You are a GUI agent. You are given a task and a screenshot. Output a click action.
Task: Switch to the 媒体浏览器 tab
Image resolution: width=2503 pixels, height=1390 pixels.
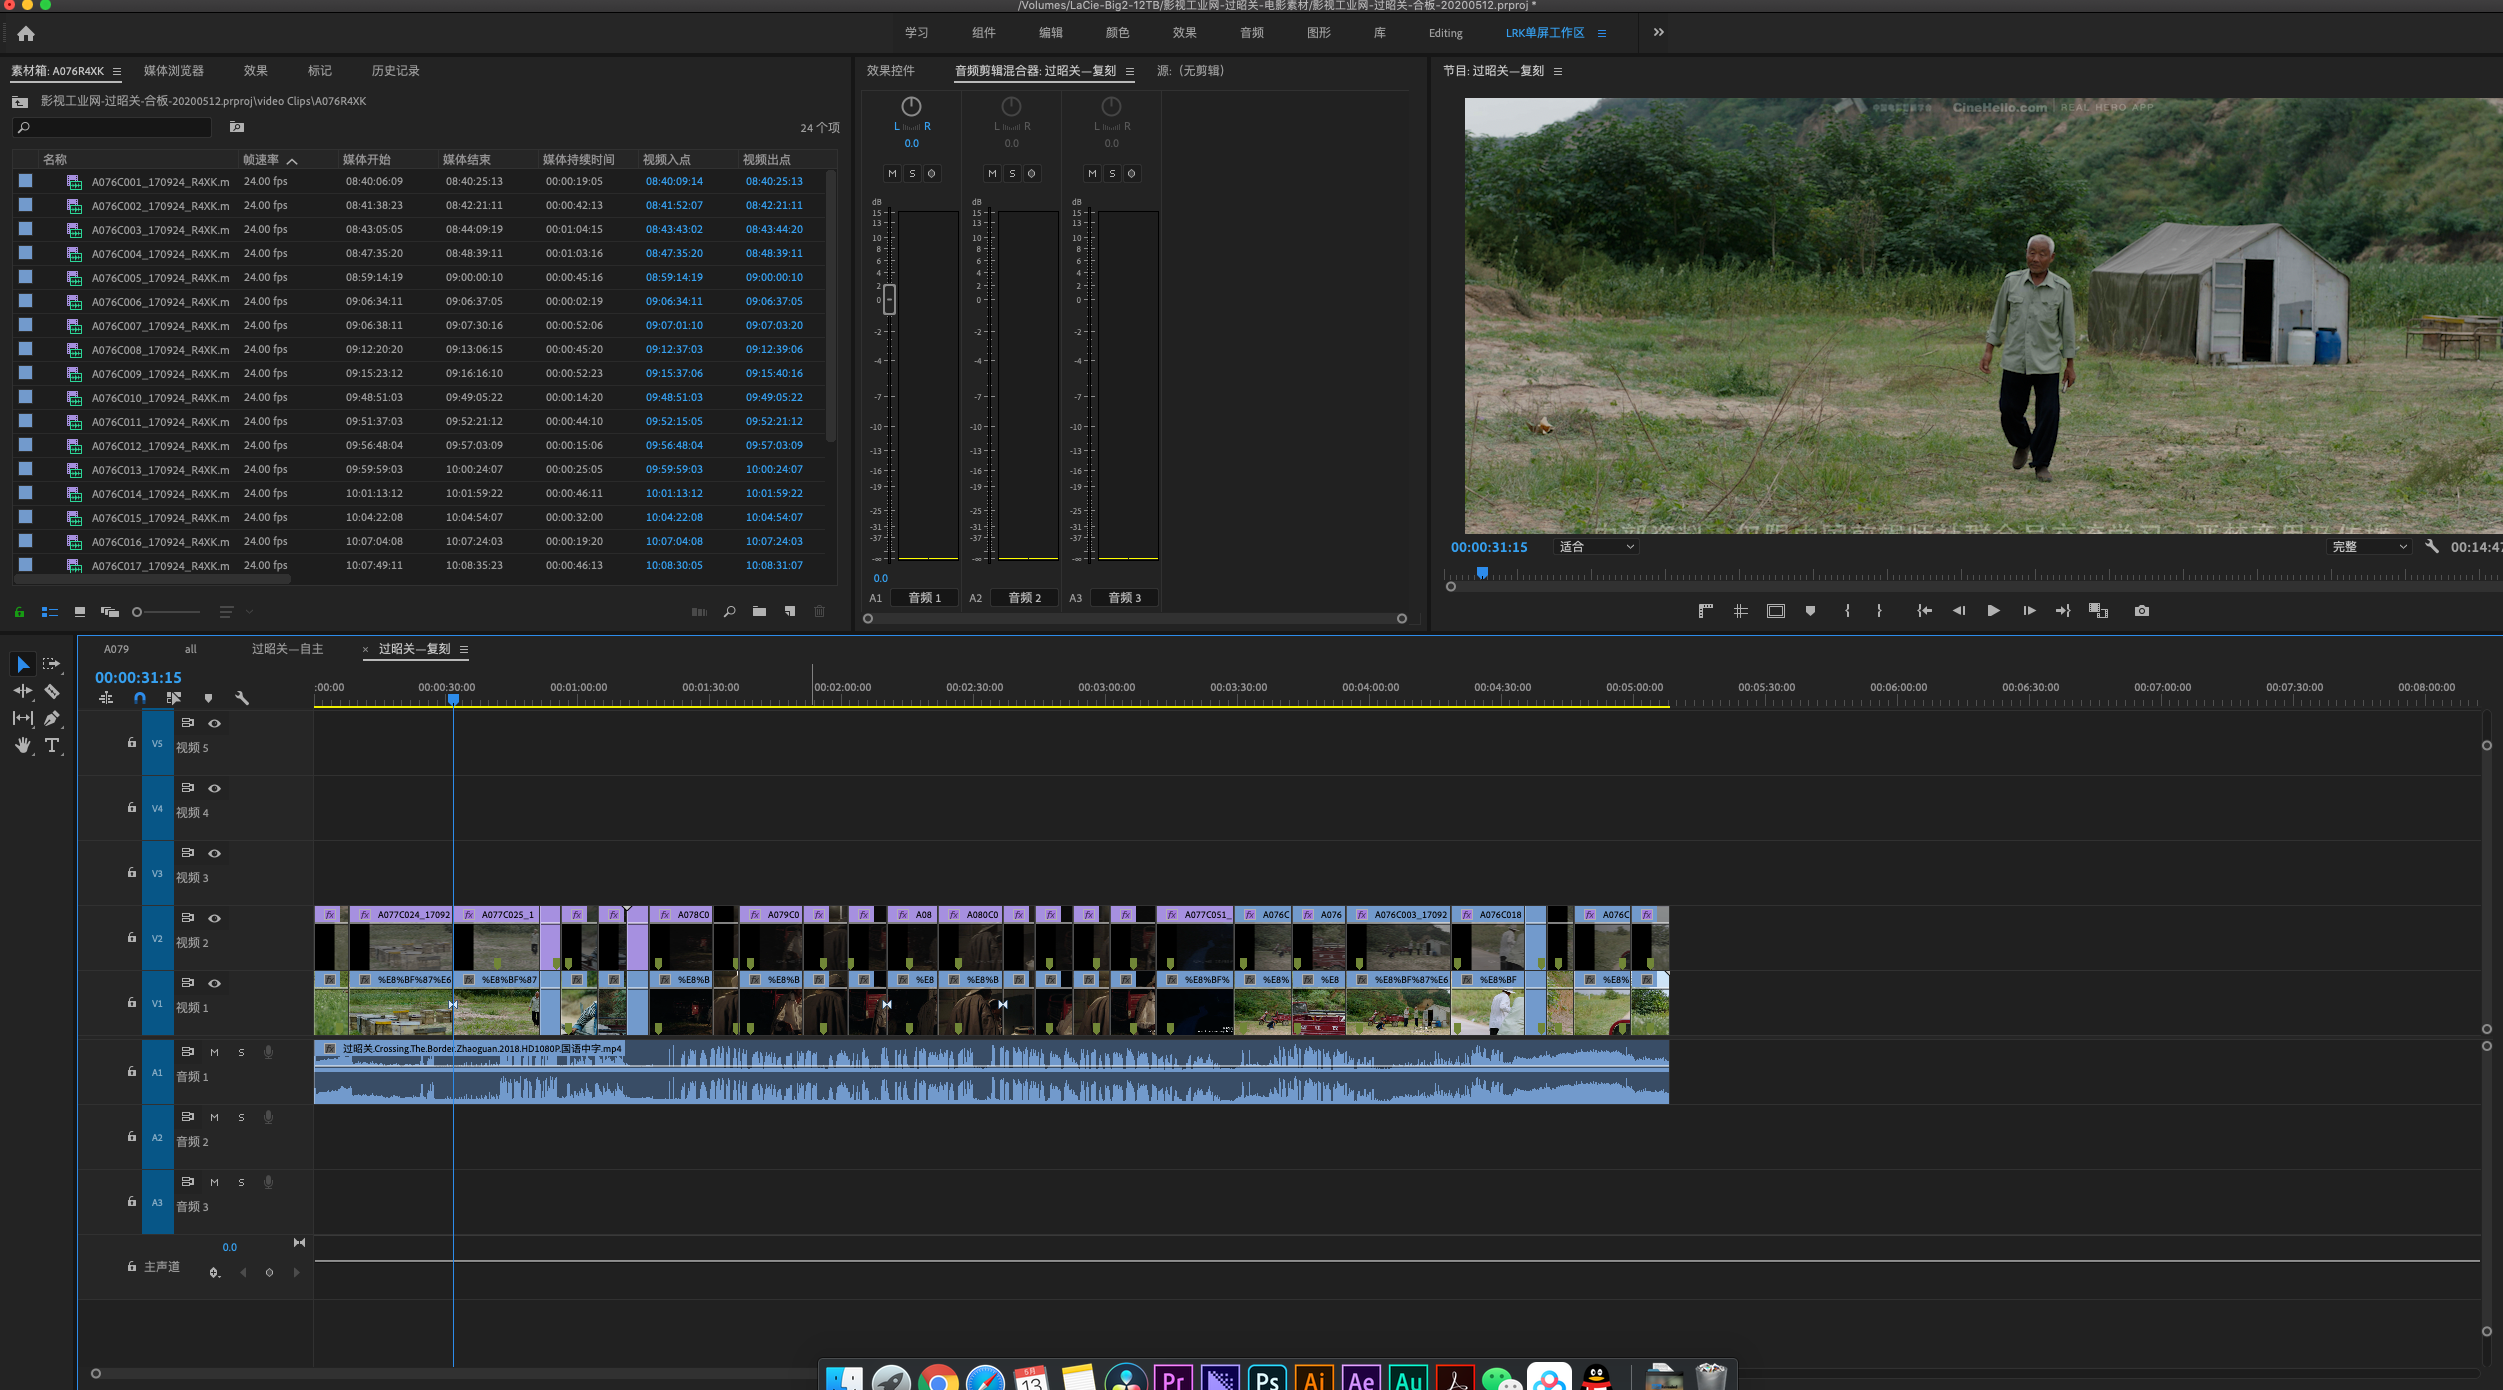coord(173,71)
